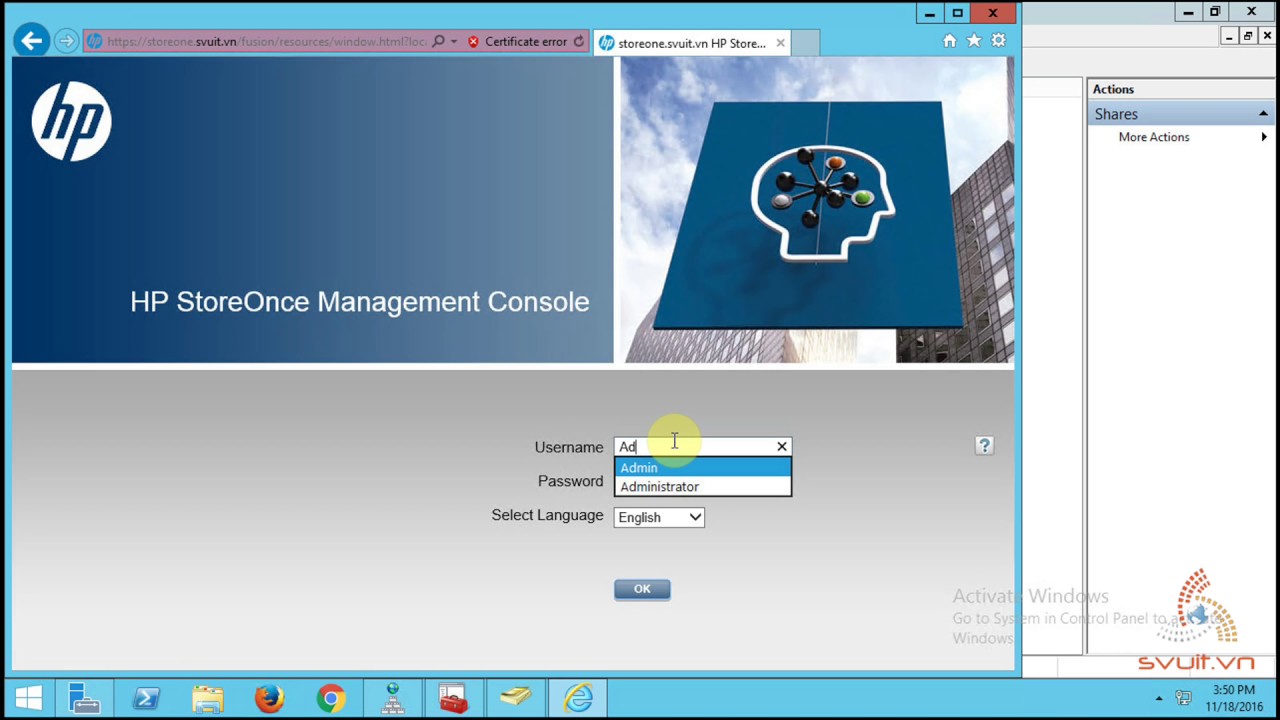This screenshot has height=720, width=1280.
Task: Click More Actions in the Actions pane
Action: click(1154, 137)
